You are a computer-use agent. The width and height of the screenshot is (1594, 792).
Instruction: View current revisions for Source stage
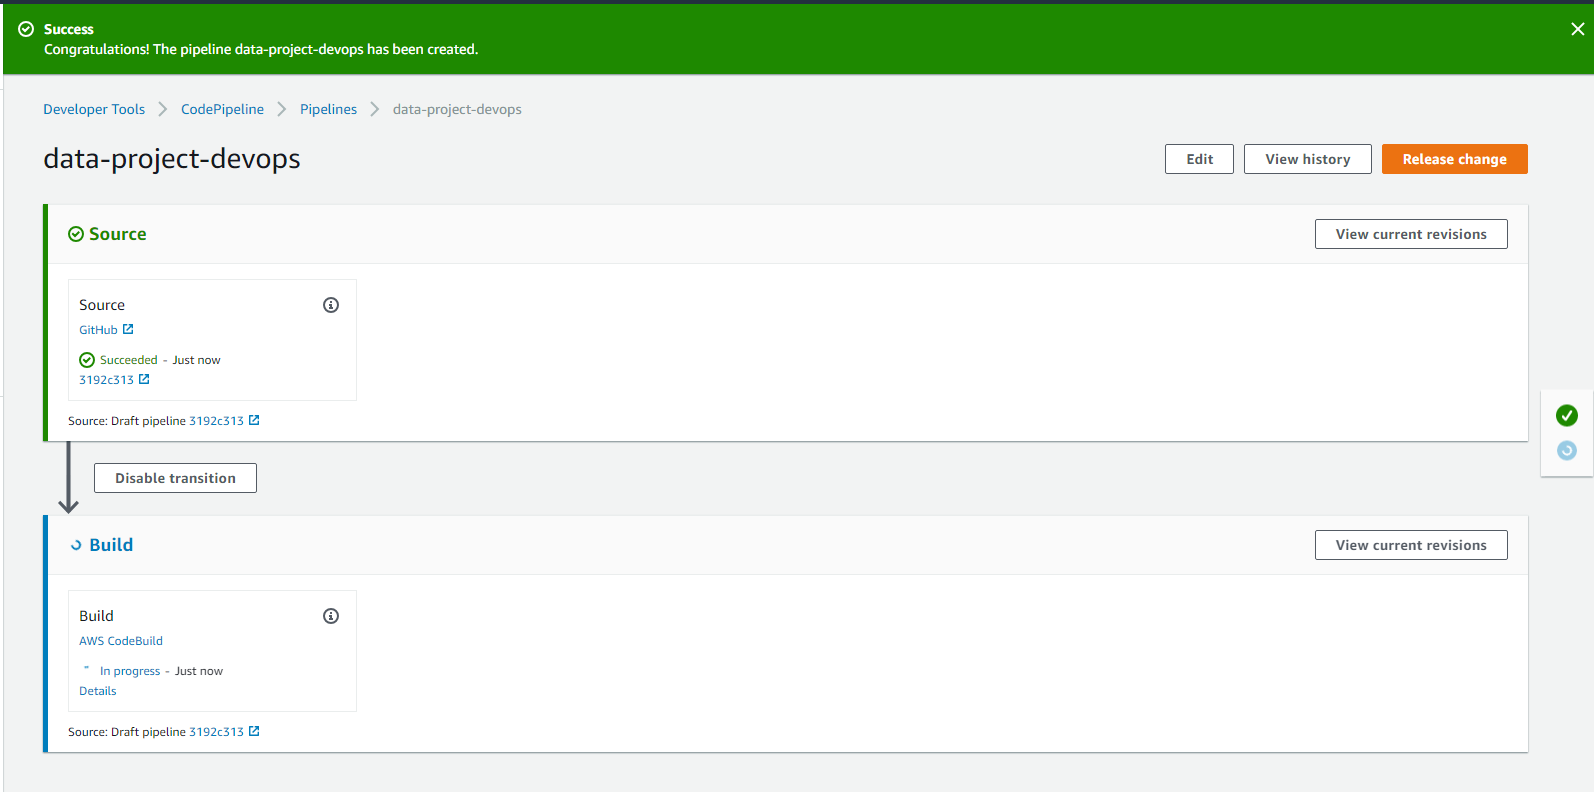(x=1411, y=234)
